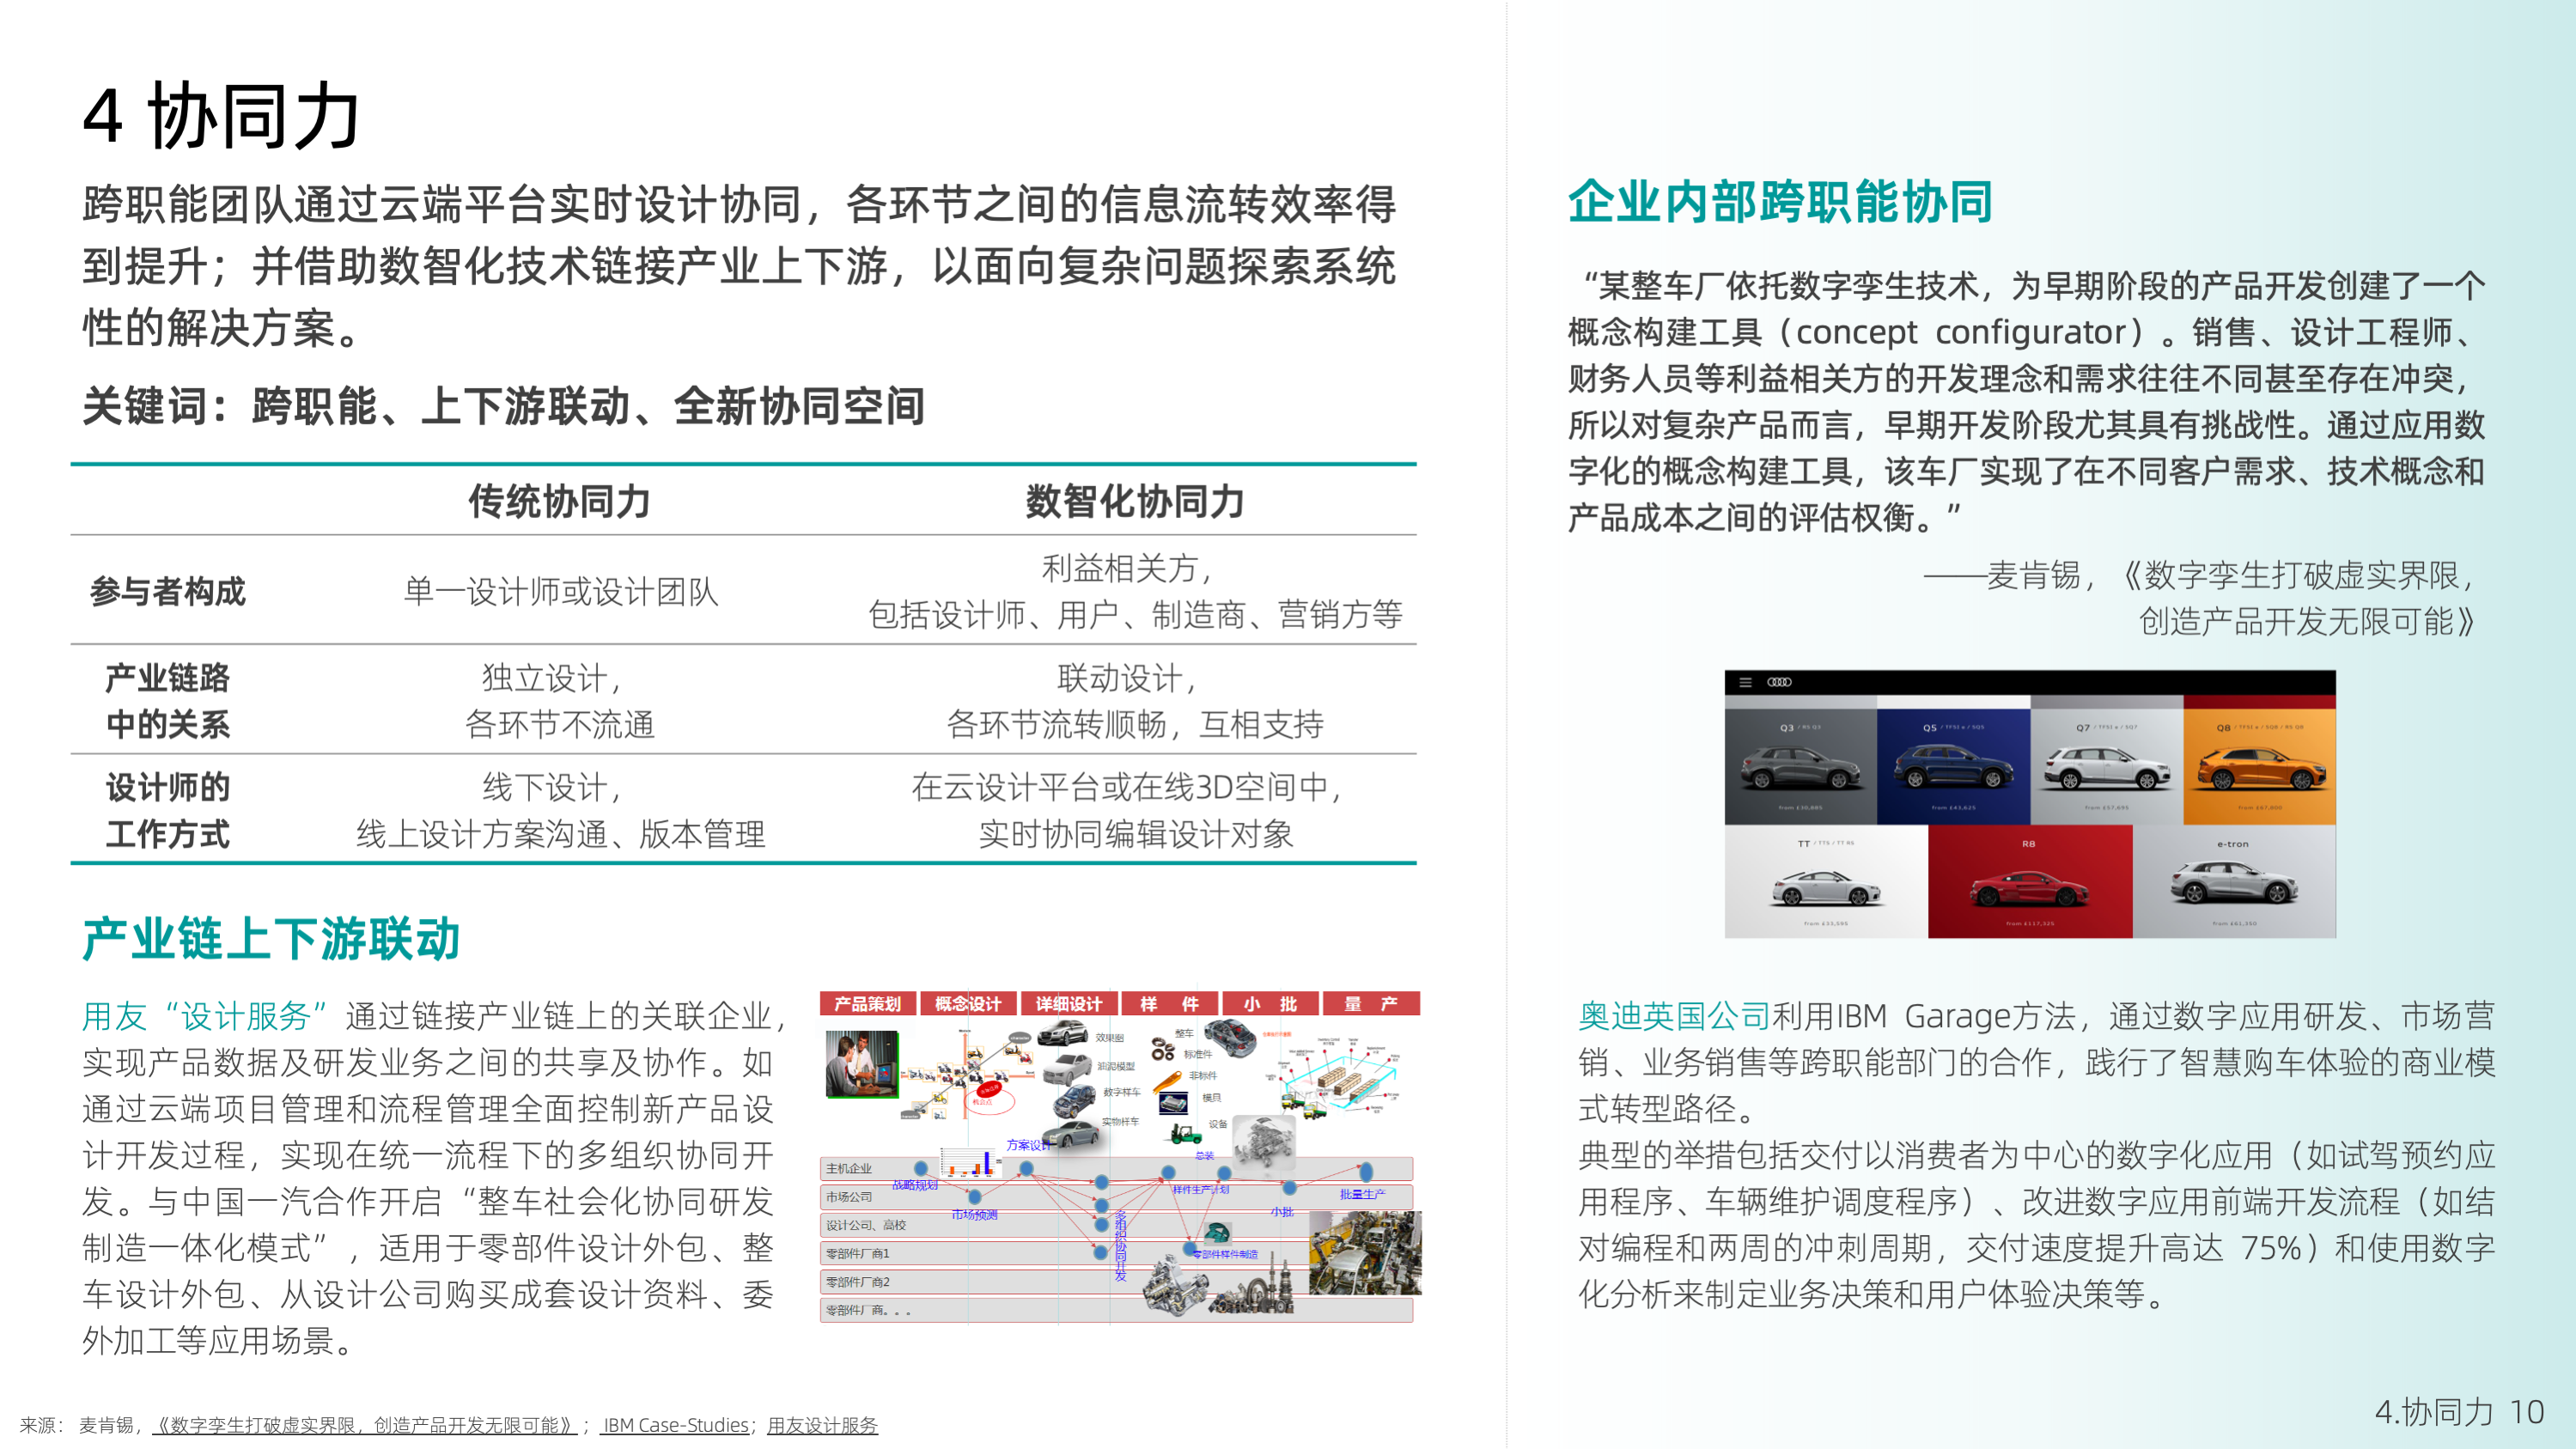Open the 用友设计服务 source link

point(822,1425)
